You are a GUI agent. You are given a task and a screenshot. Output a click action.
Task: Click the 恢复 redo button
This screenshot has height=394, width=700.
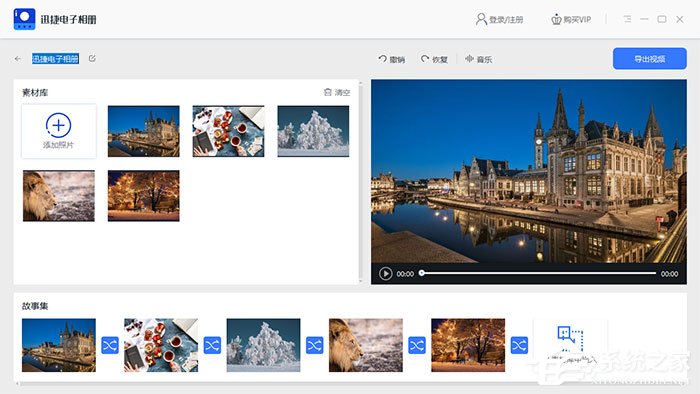click(434, 59)
